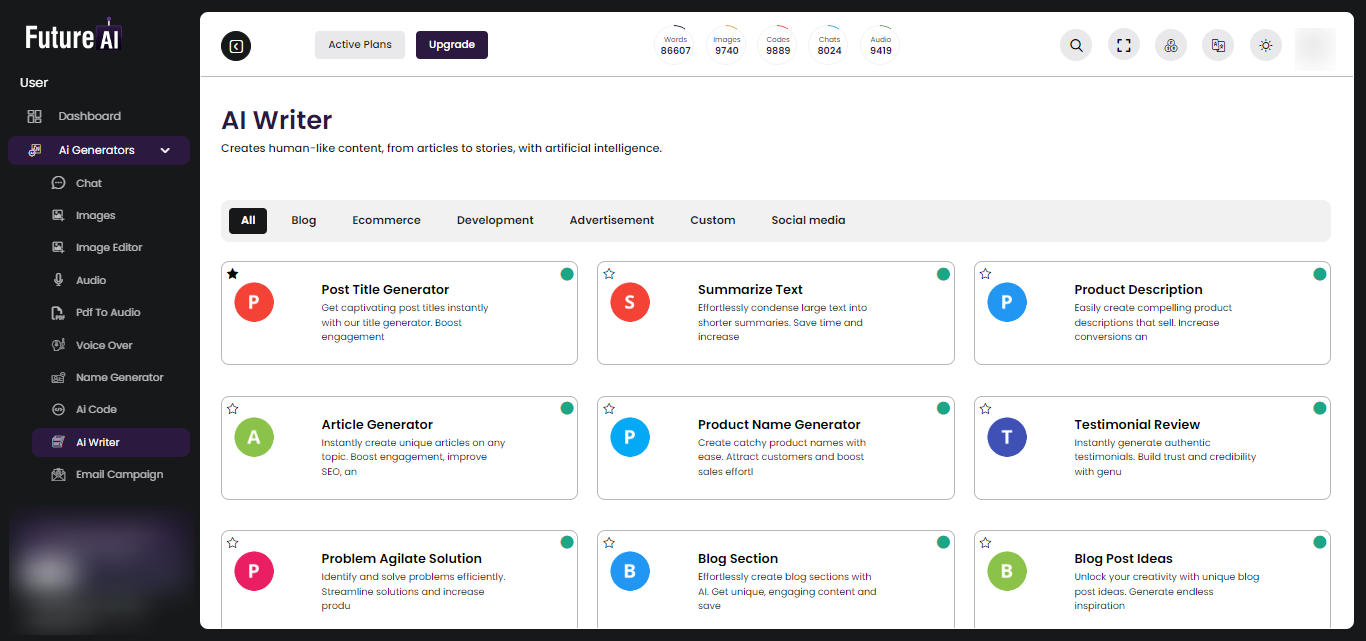This screenshot has height=641, width=1366.
Task: Open the language translate menu
Action: pos(1217,44)
